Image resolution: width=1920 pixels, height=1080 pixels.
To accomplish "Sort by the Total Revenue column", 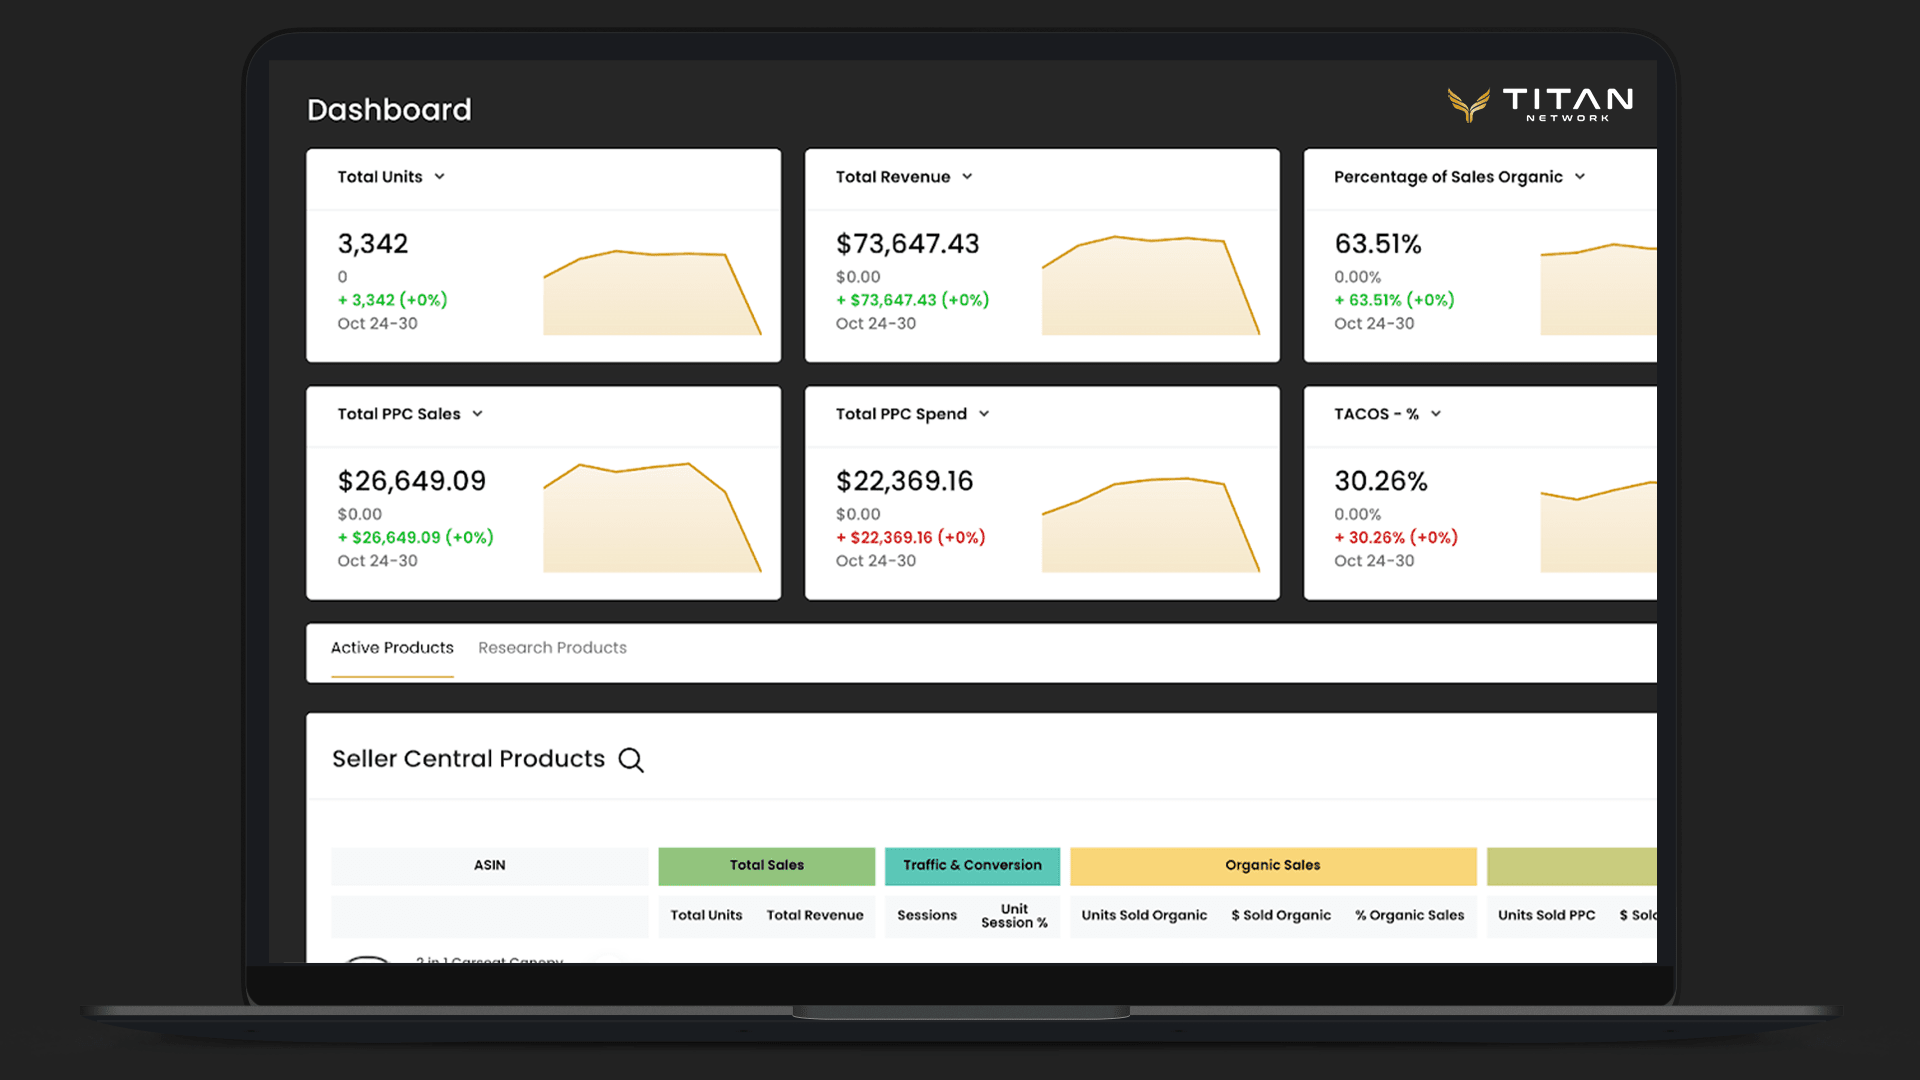I will click(814, 916).
